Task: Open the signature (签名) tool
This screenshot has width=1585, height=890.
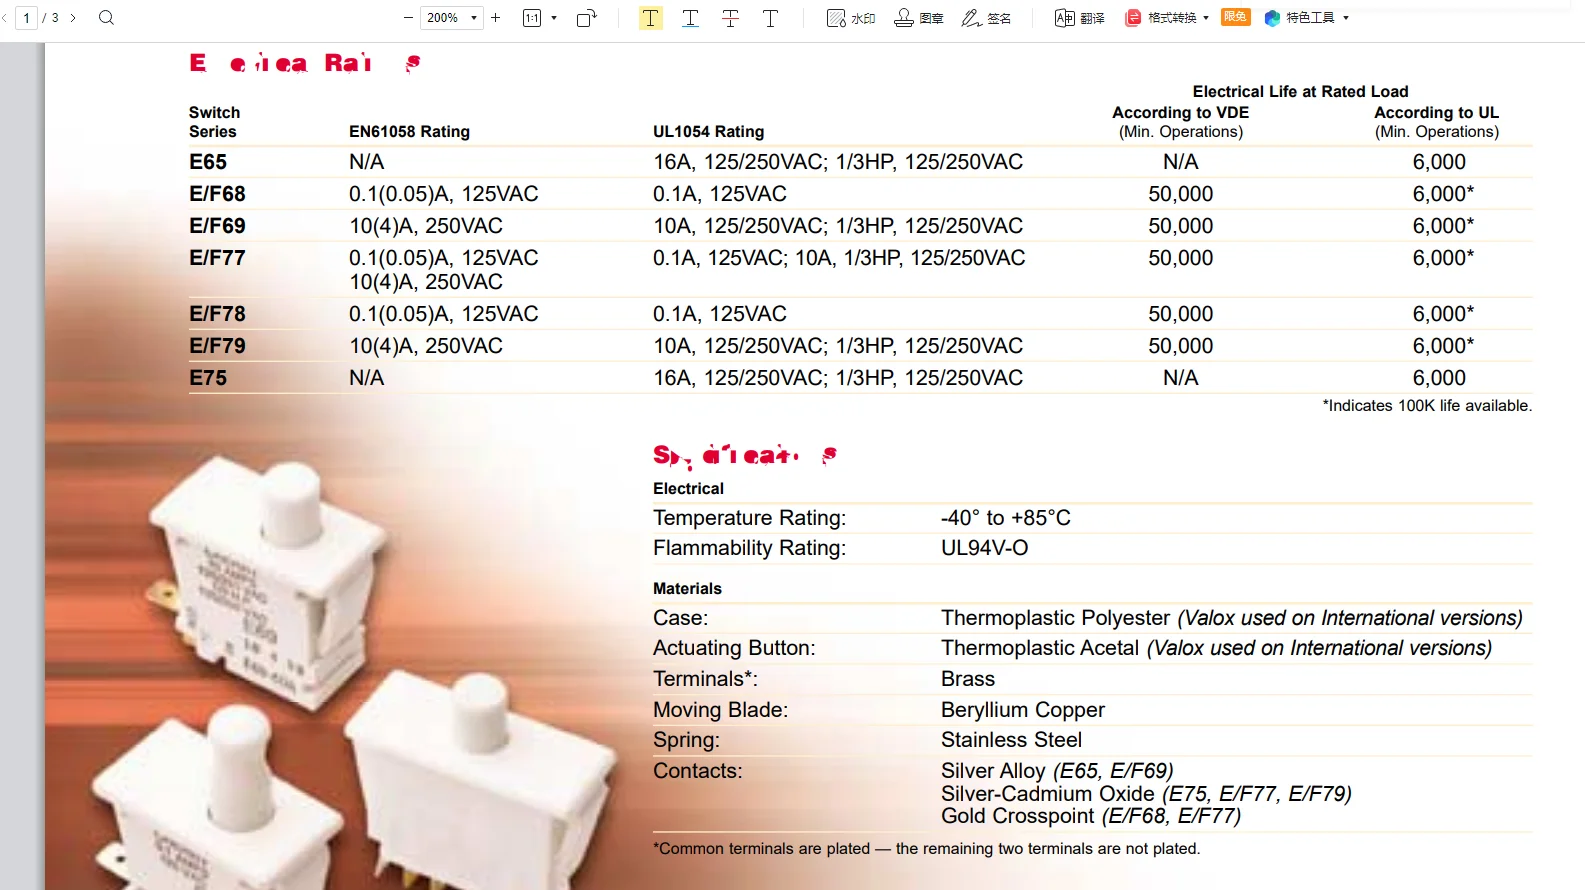Action: pyautogui.click(x=986, y=18)
